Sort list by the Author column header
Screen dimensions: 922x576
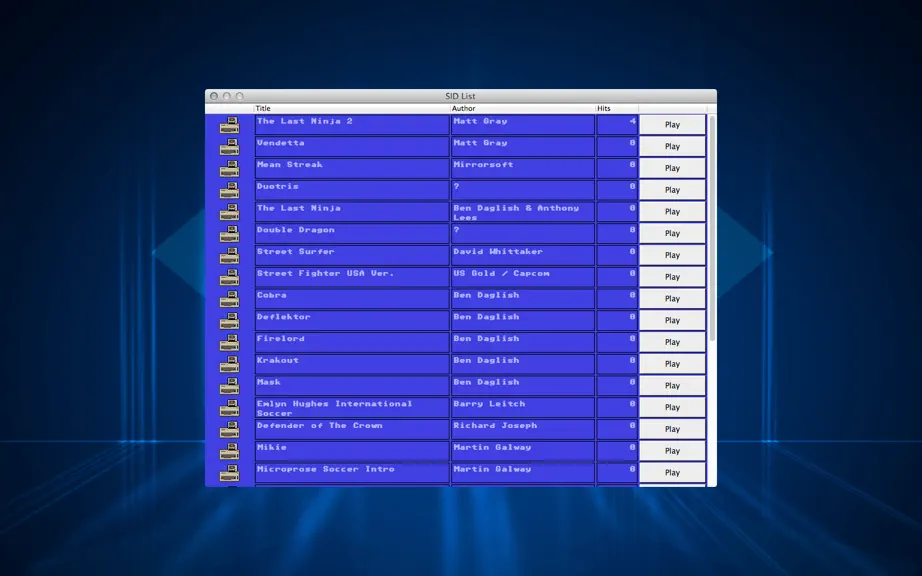(523, 108)
